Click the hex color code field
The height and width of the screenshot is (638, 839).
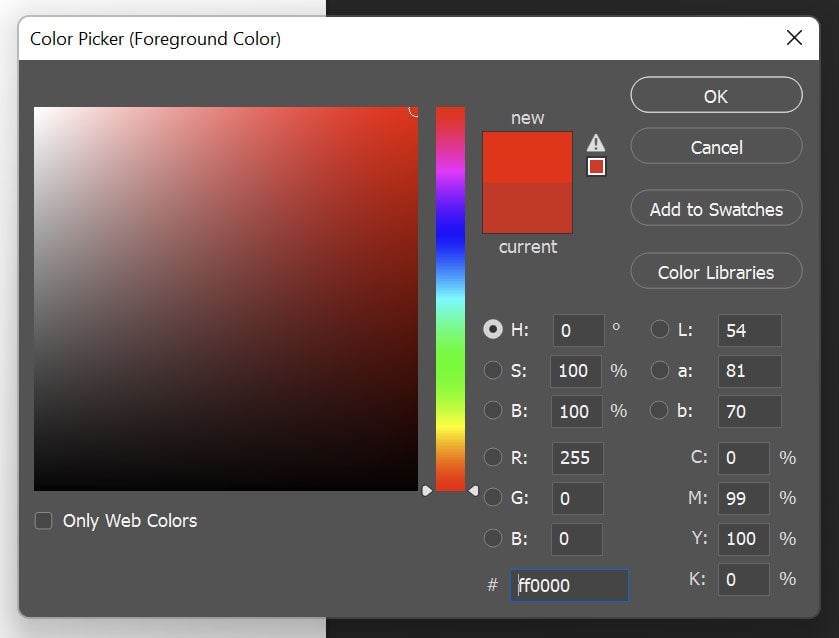click(x=570, y=585)
